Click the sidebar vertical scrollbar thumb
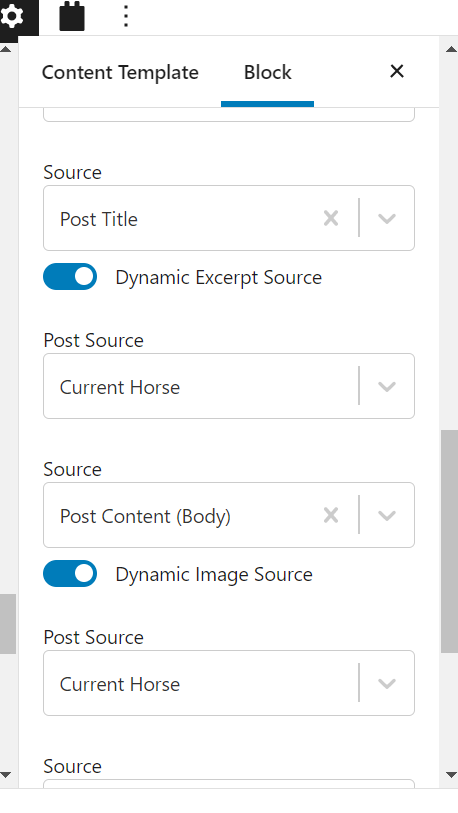Viewport: 458px width, 813px height. pyautogui.click(x=449, y=541)
